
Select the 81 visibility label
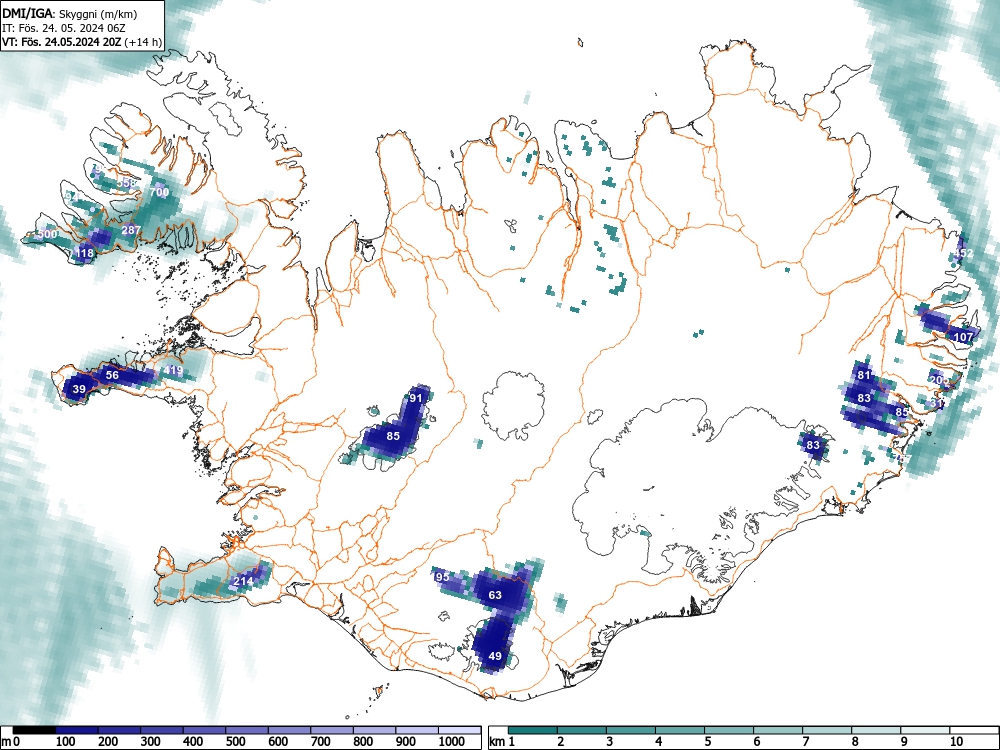[864, 375]
